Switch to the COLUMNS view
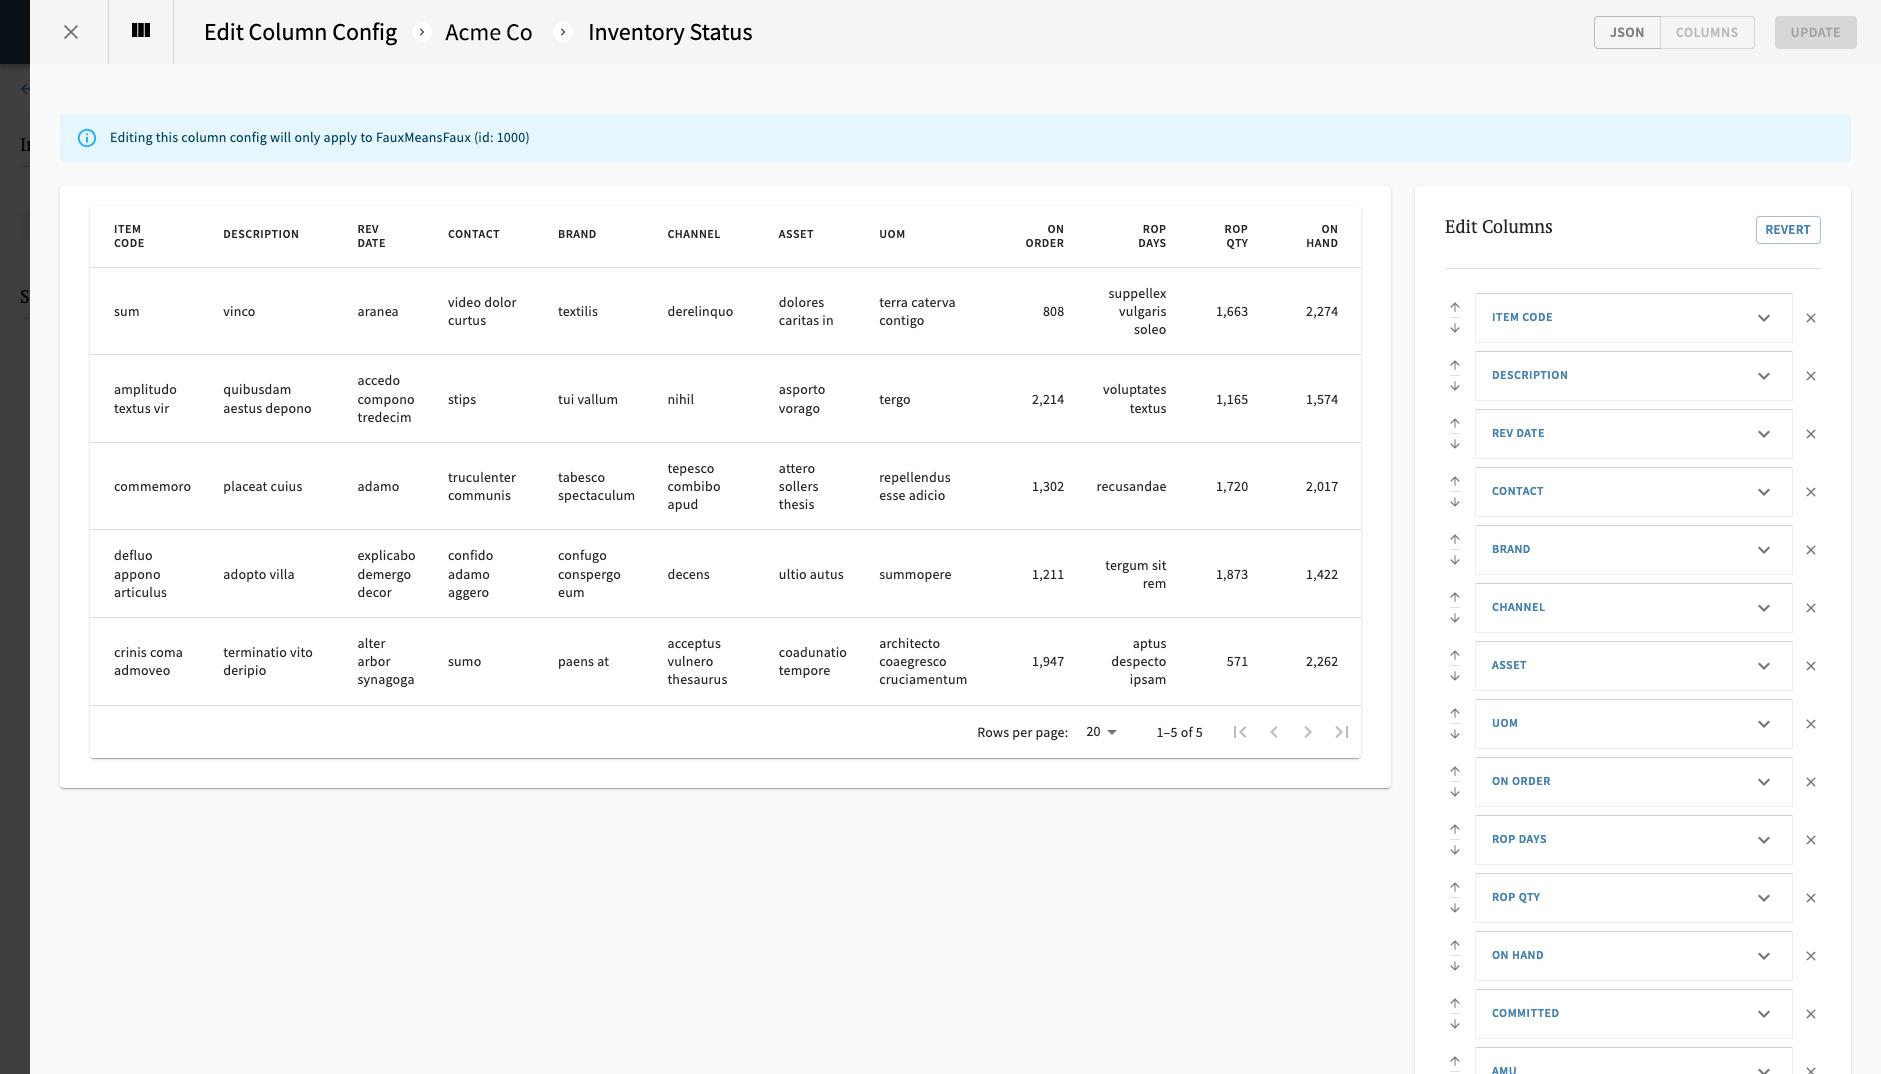 pos(1707,32)
